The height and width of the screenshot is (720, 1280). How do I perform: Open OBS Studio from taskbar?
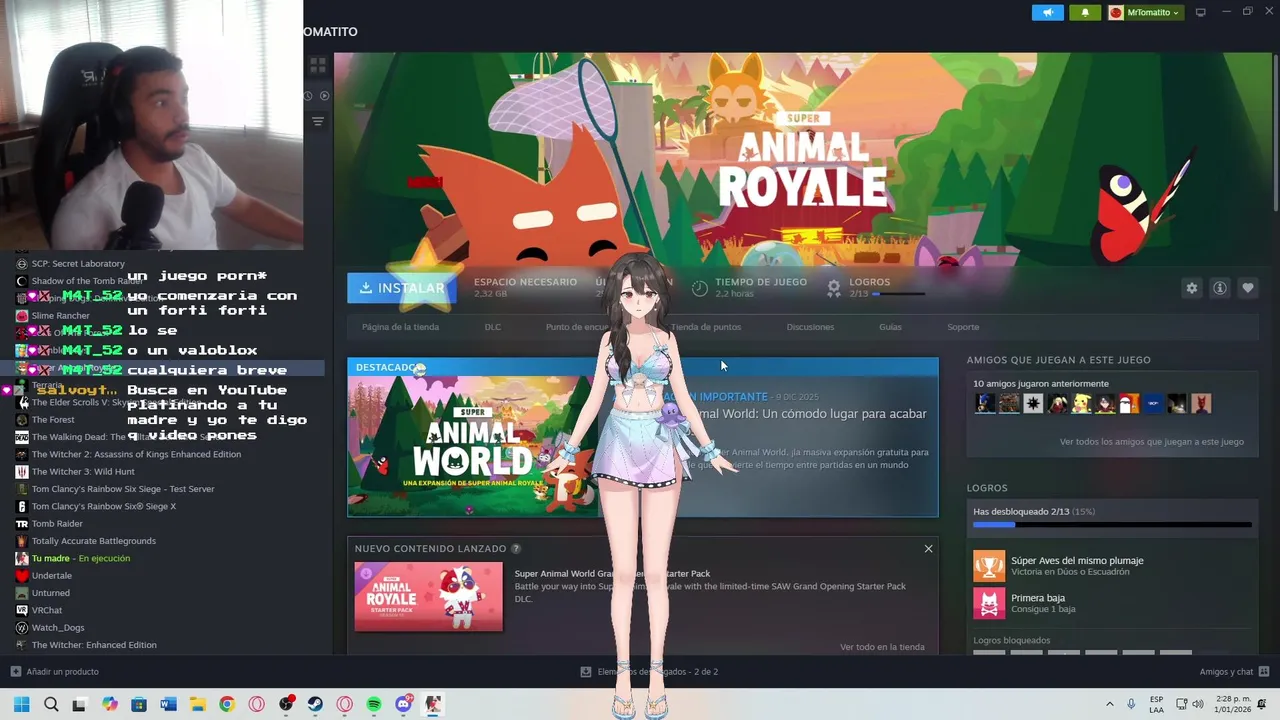(286, 704)
